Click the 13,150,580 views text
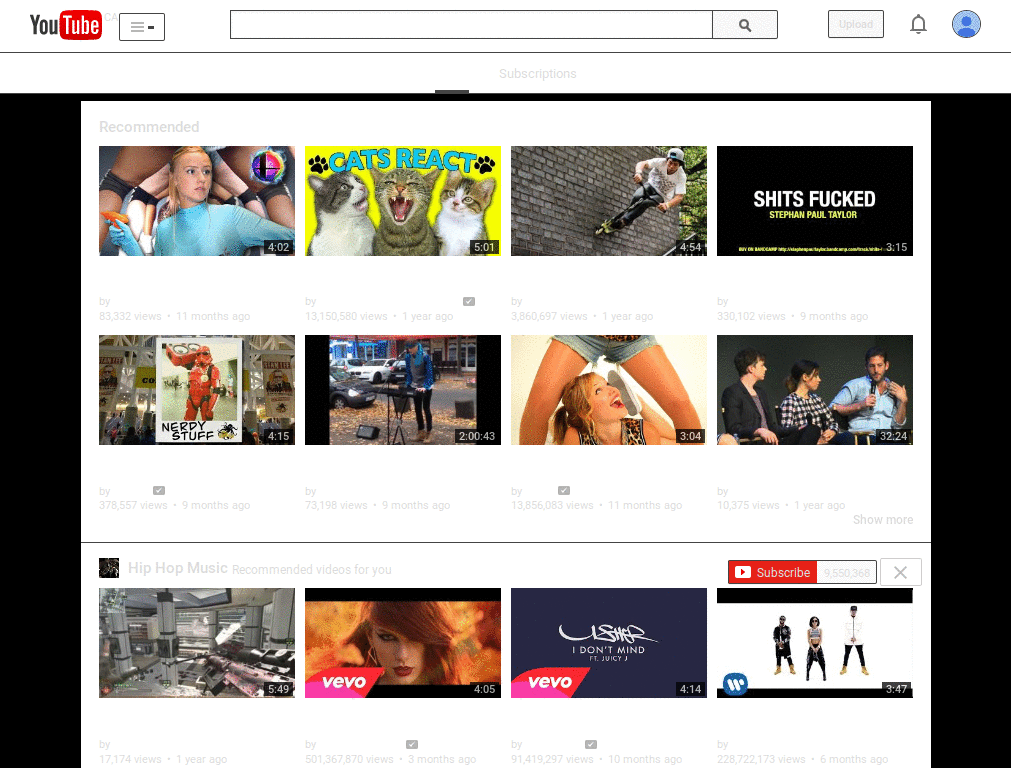Screen dimensions: 1024x768 coord(346,316)
